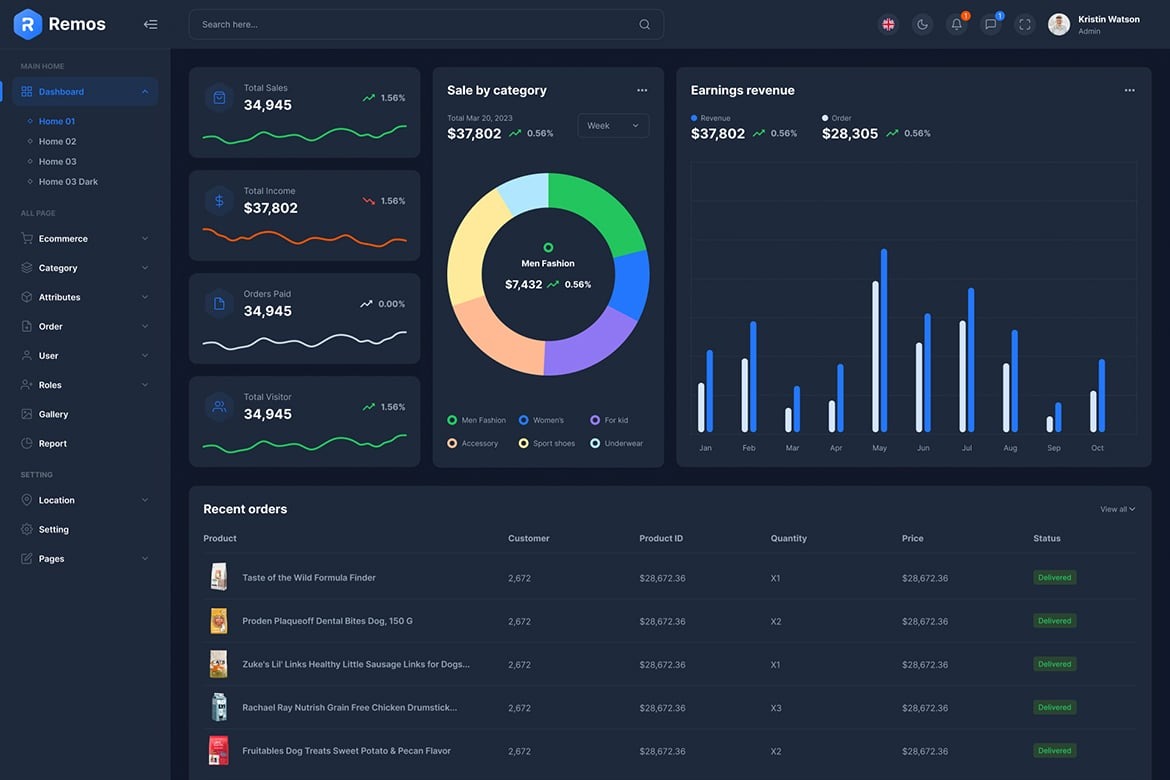
Task: Enter fullscreen using the expand icon
Action: tap(1022, 22)
